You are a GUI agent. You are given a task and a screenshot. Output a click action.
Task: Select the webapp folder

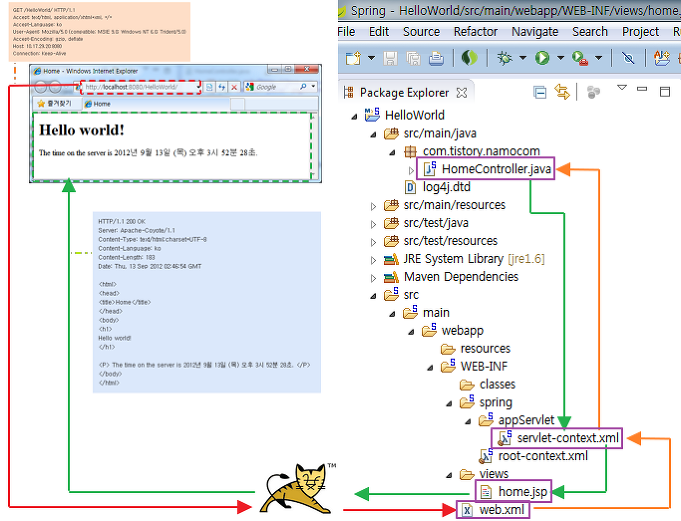[463, 330]
